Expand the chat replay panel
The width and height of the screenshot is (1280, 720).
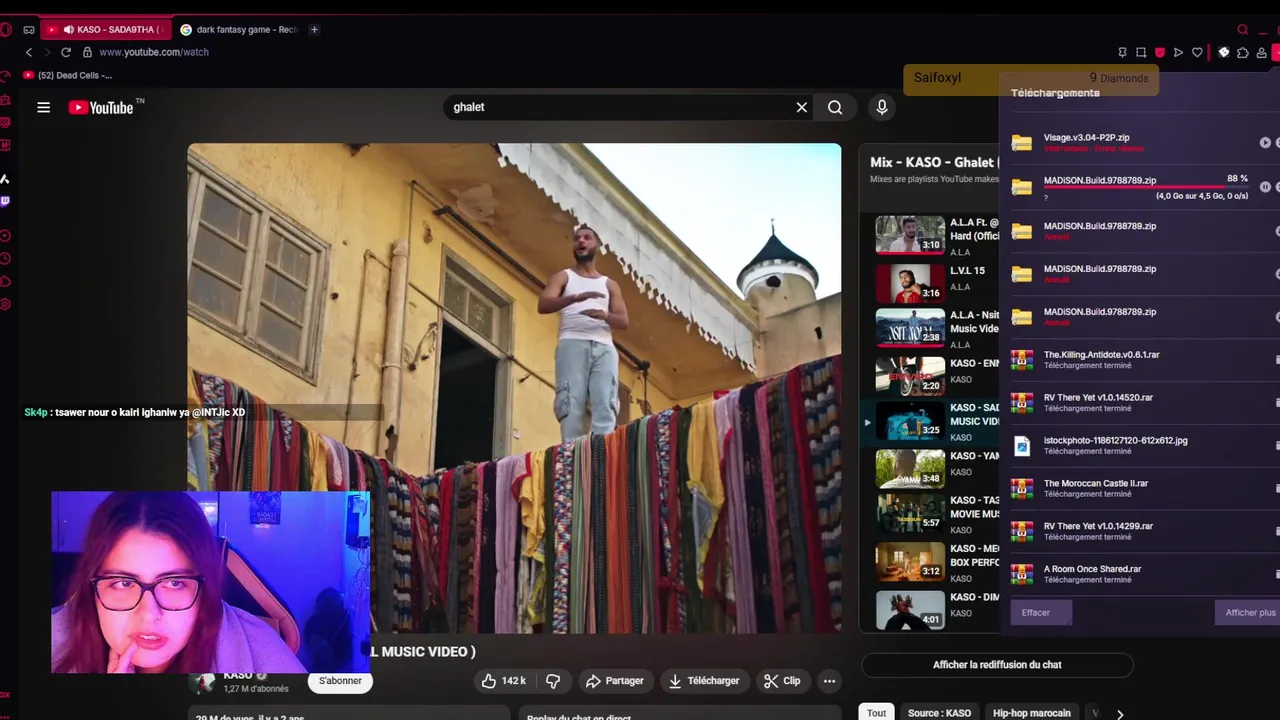tap(997, 665)
